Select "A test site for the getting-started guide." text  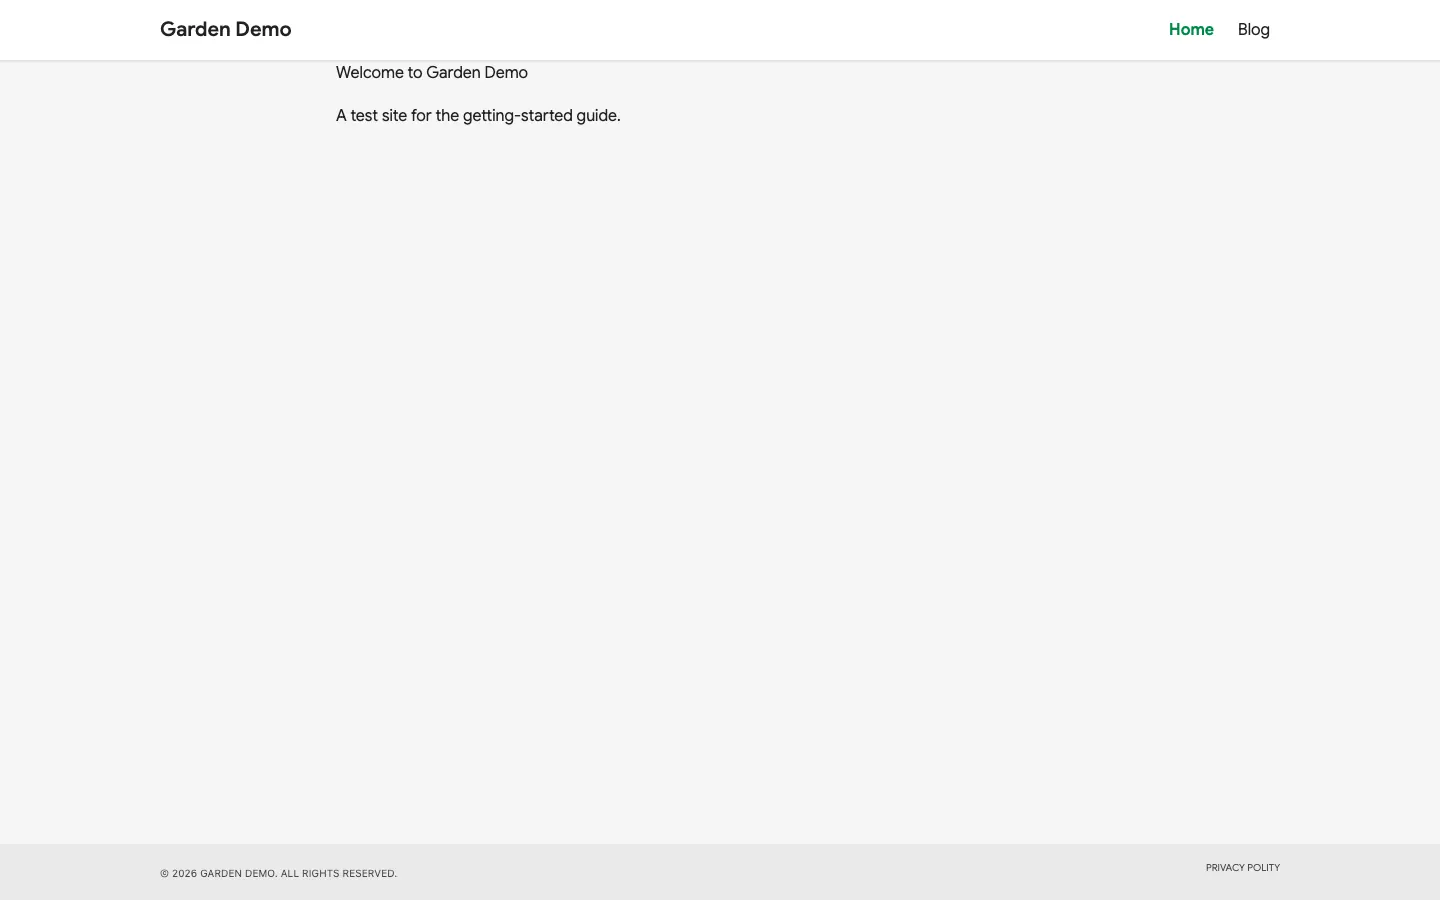[x=478, y=116]
